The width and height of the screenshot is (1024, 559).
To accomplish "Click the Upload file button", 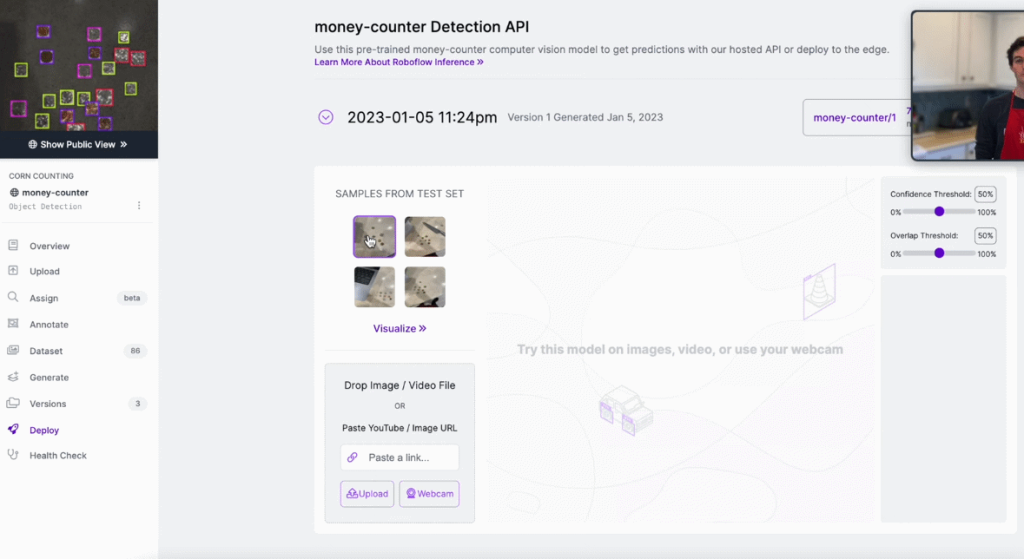I will click(x=367, y=494).
